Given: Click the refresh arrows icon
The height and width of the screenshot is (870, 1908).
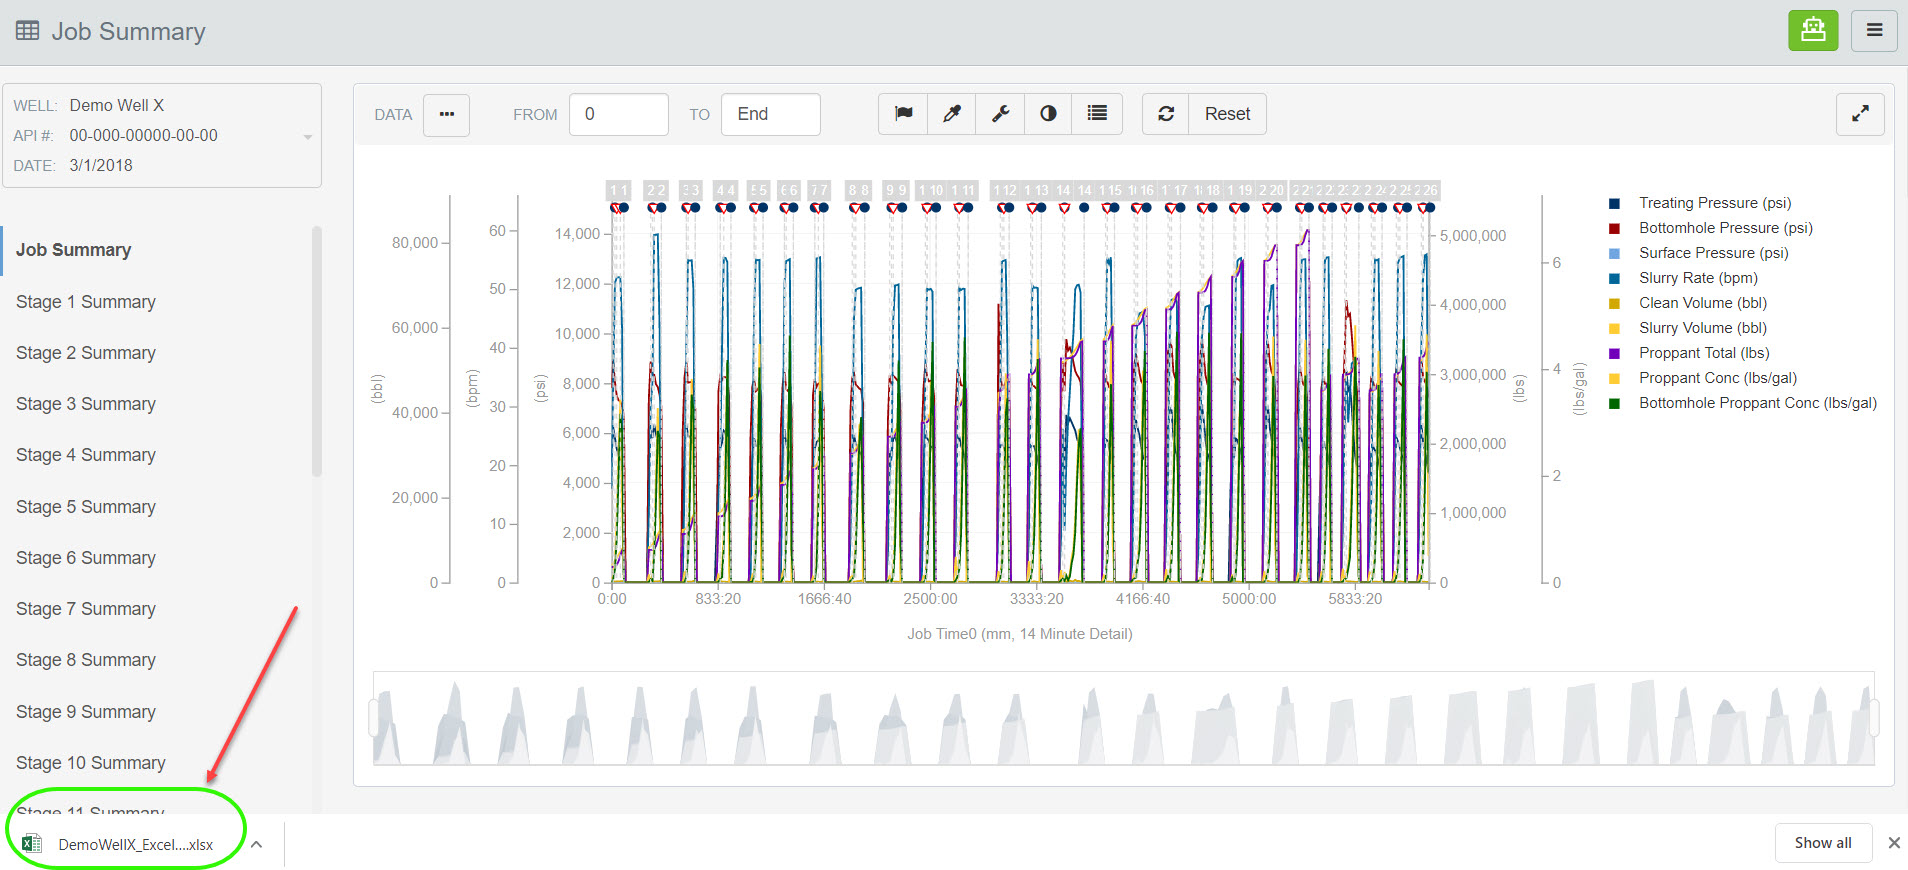Looking at the screenshot, I should [x=1166, y=114].
